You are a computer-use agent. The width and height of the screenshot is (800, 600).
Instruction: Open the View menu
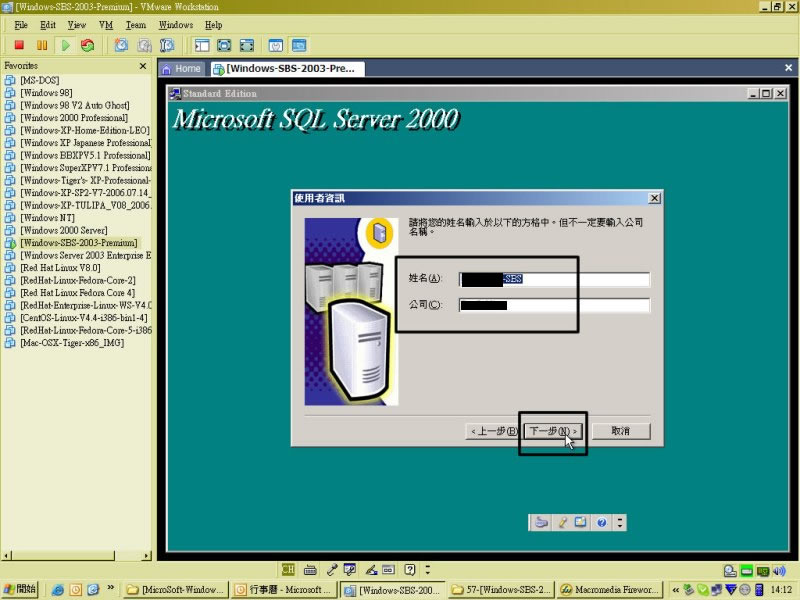(x=77, y=25)
